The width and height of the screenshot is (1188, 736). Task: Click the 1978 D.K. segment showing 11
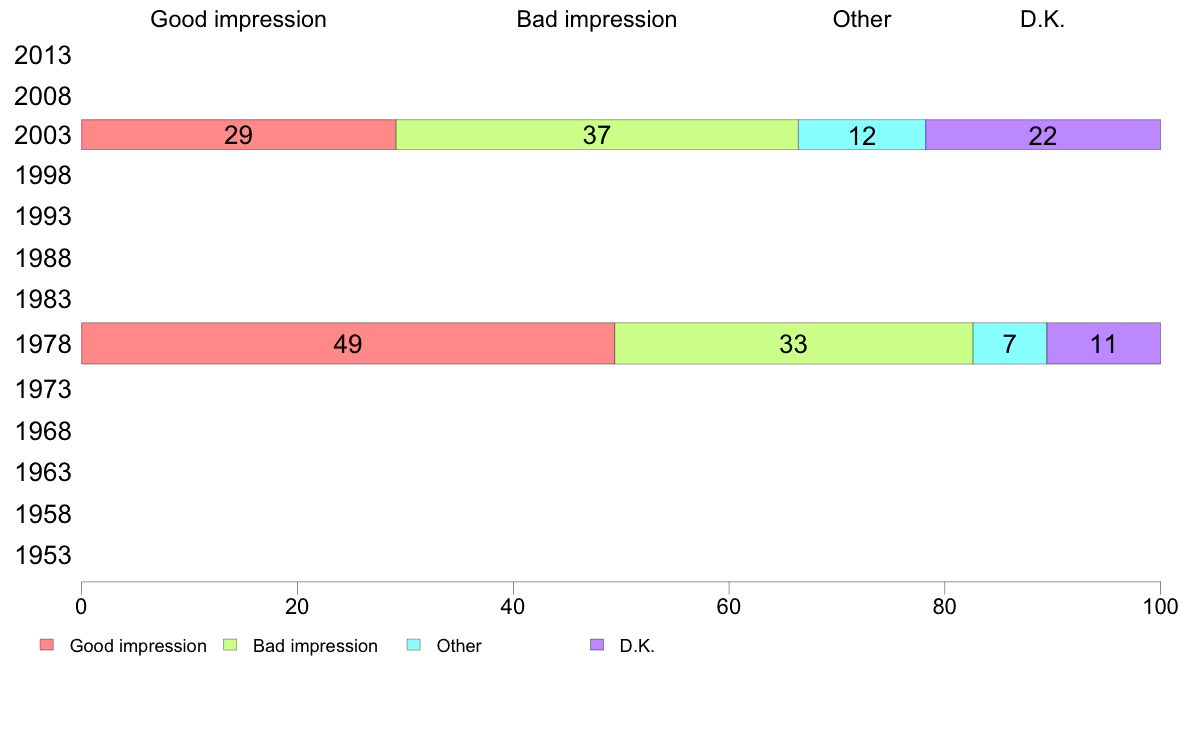click(x=1102, y=343)
